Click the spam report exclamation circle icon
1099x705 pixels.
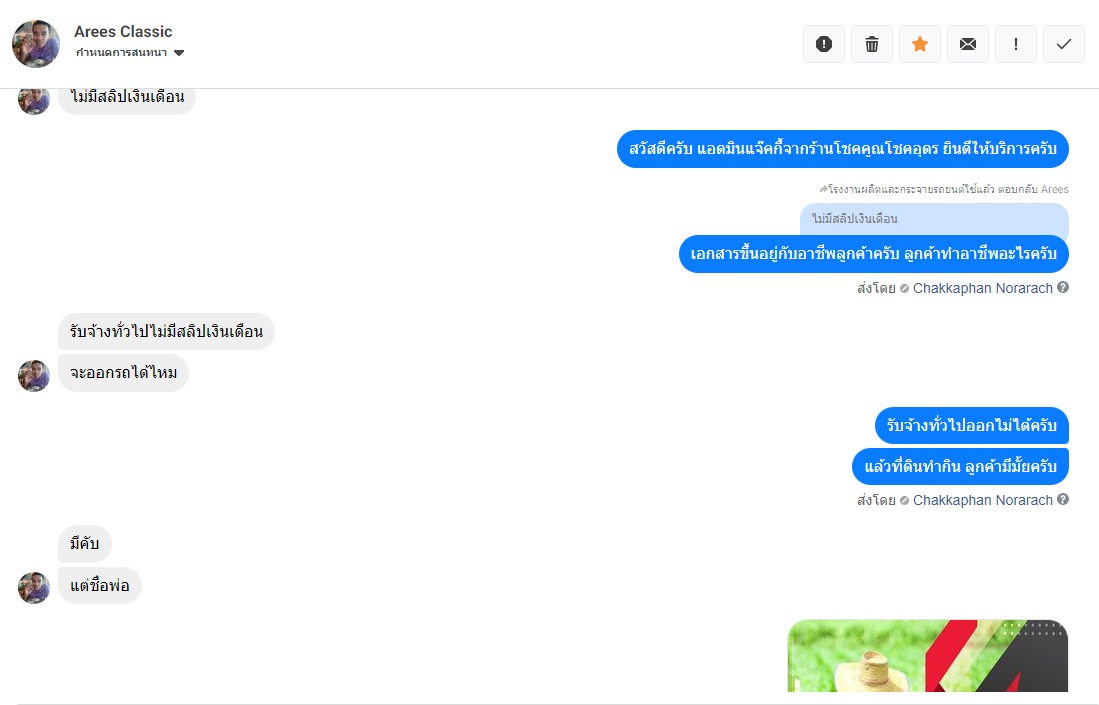coord(824,44)
